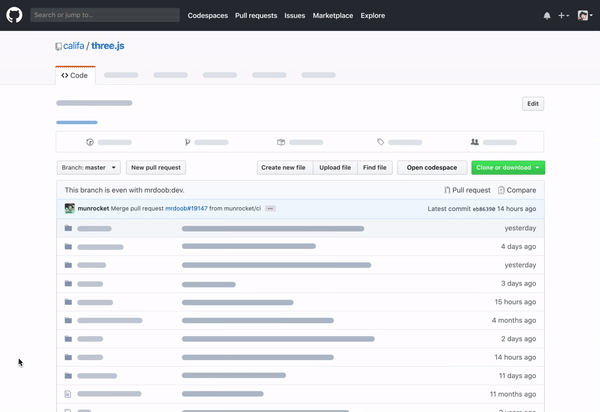The width and height of the screenshot is (600, 412).
Task: Click the folder icon in first file row
Action: (68, 228)
